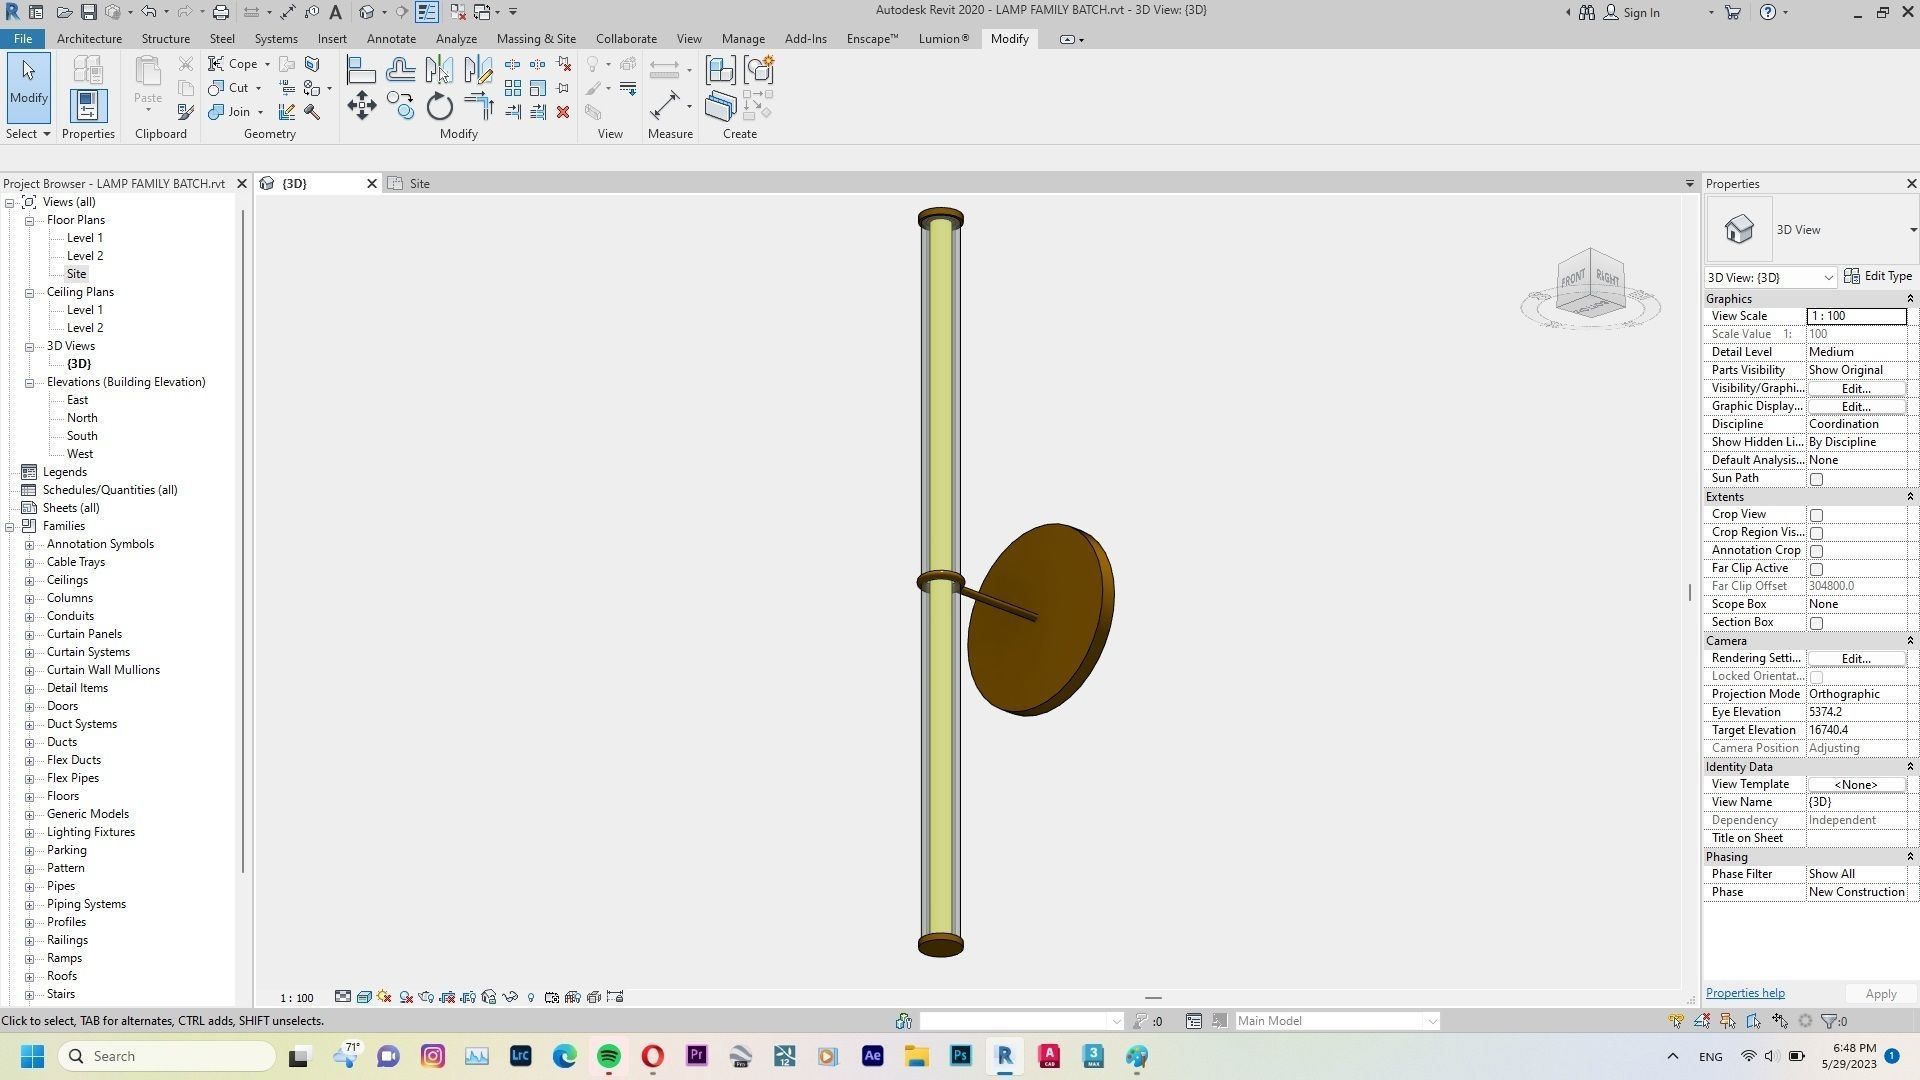Toggle the Crop Region Visible checkbox
This screenshot has width=1920, height=1080.
point(1816,533)
